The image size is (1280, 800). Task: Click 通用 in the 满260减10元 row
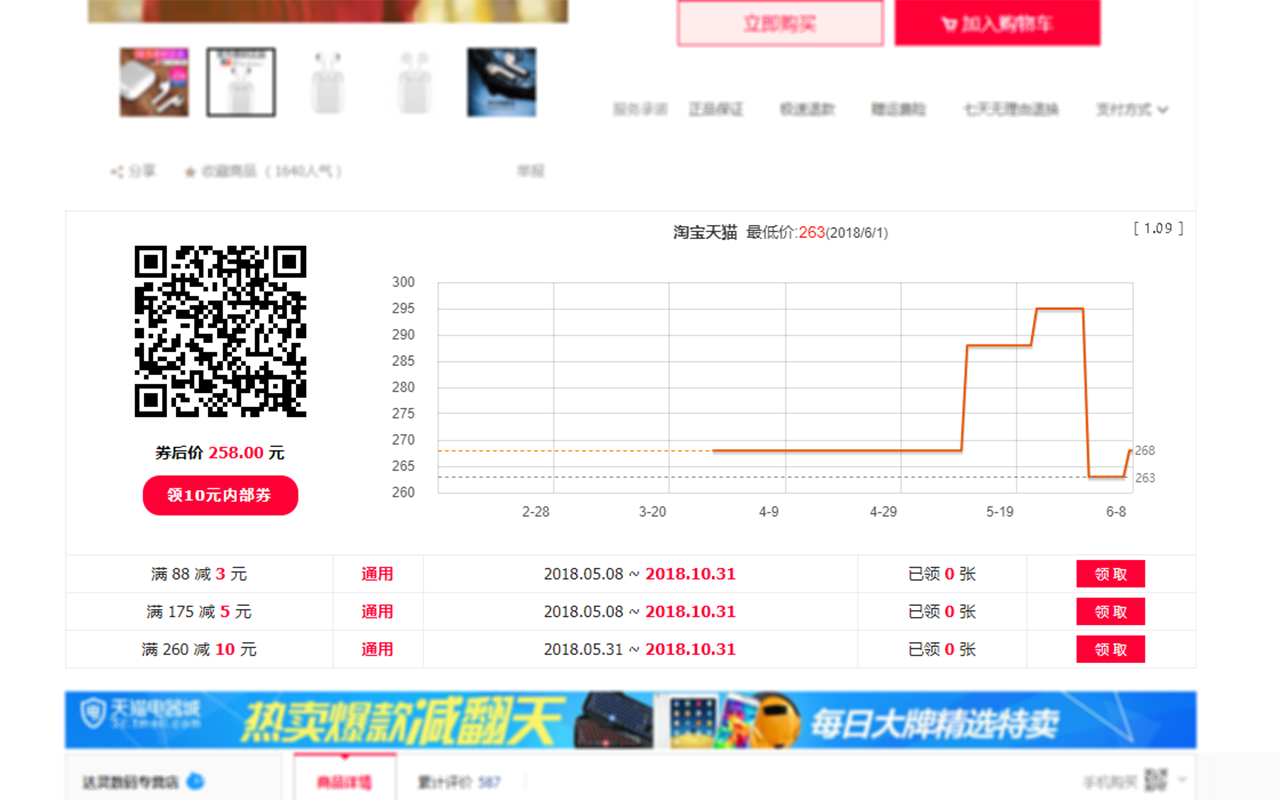[377, 649]
